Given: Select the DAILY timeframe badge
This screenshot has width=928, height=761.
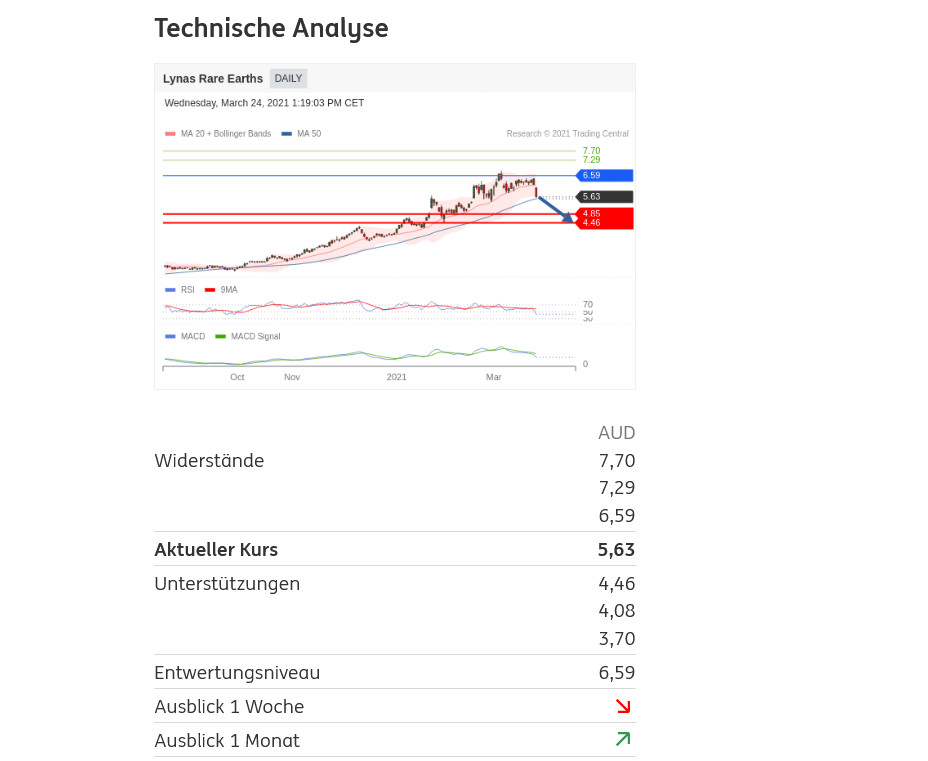Looking at the screenshot, I should point(288,79).
